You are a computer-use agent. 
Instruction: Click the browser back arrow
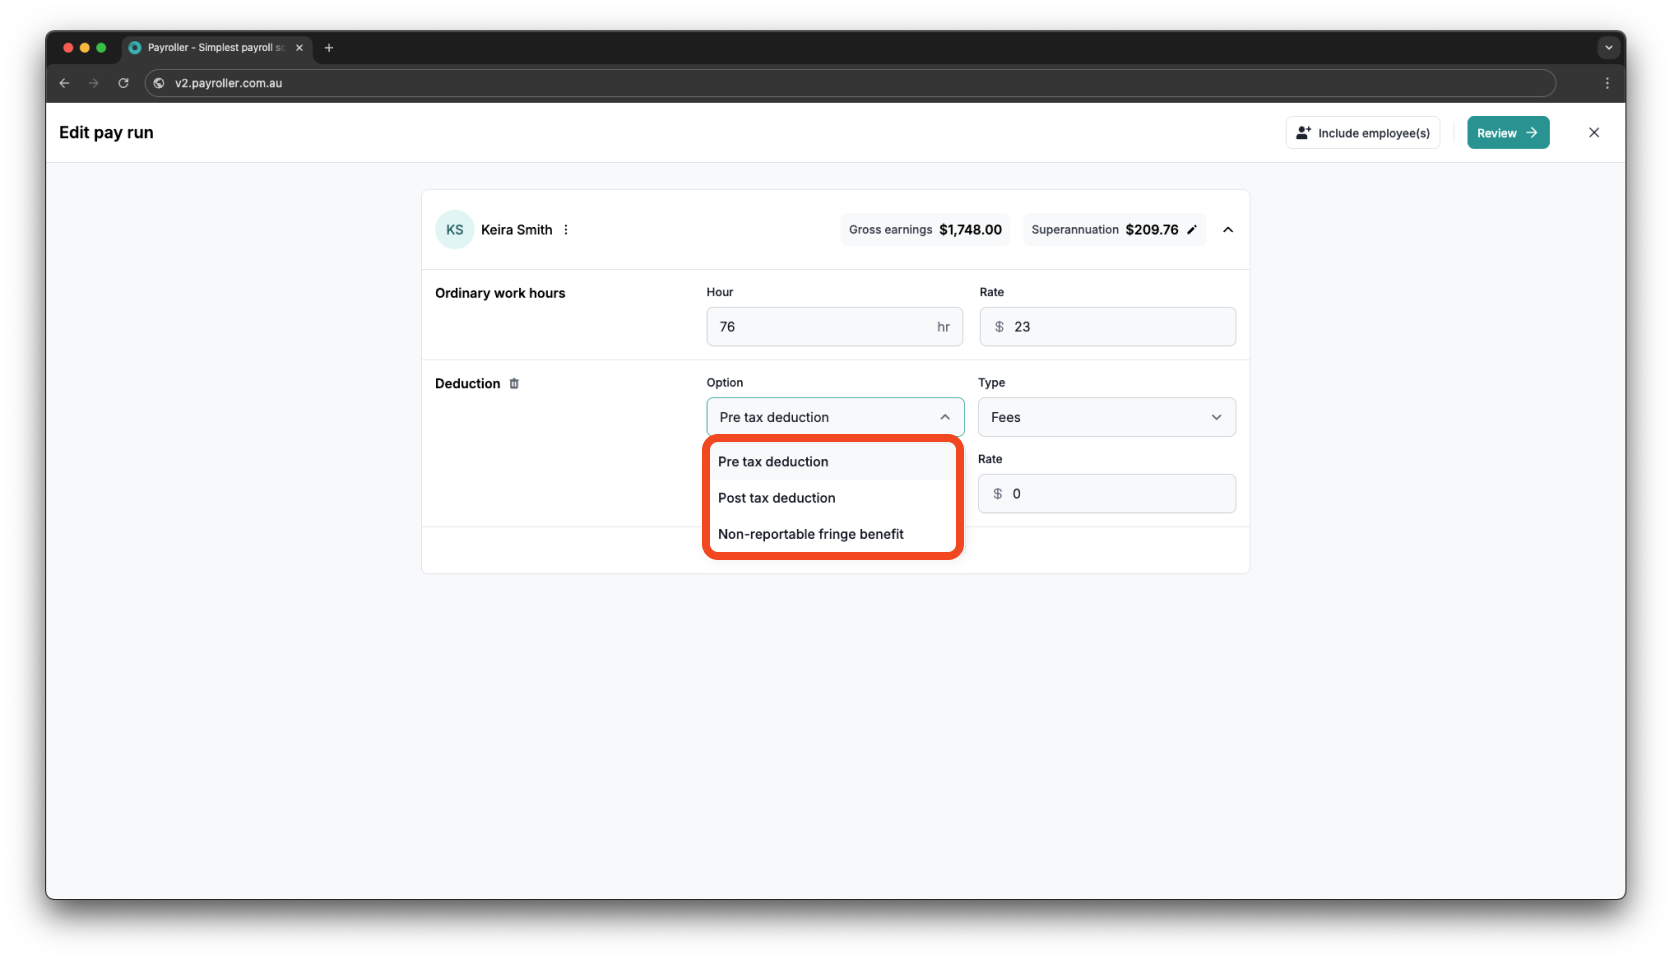coord(64,83)
